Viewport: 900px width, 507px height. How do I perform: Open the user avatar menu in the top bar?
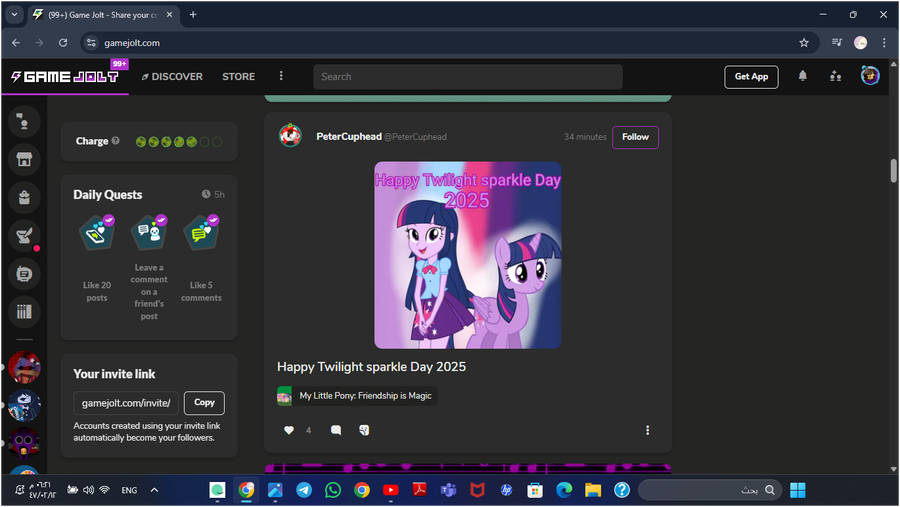click(870, 75)
